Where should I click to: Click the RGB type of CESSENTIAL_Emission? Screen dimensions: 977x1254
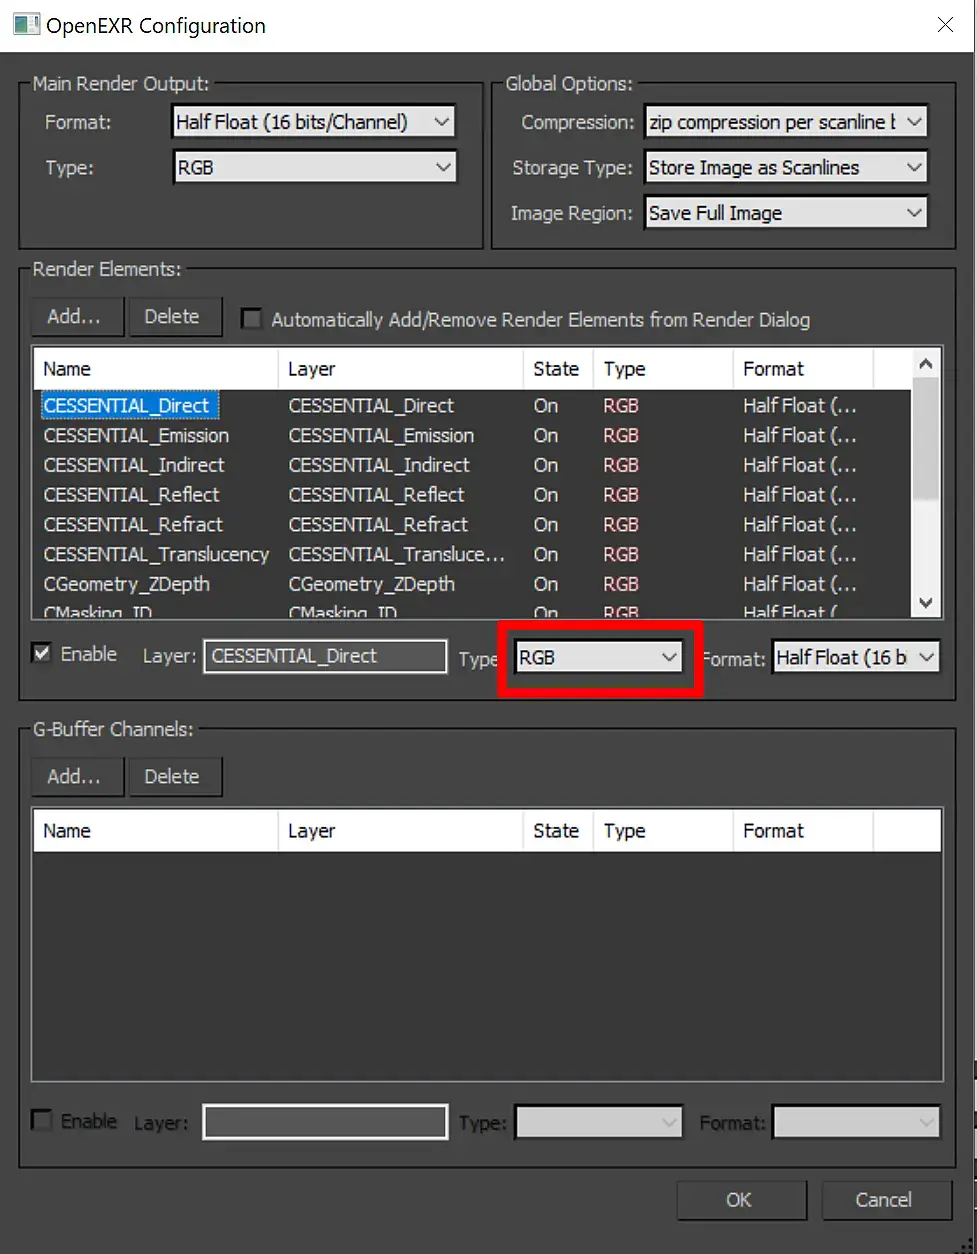(x=621, y=435)
